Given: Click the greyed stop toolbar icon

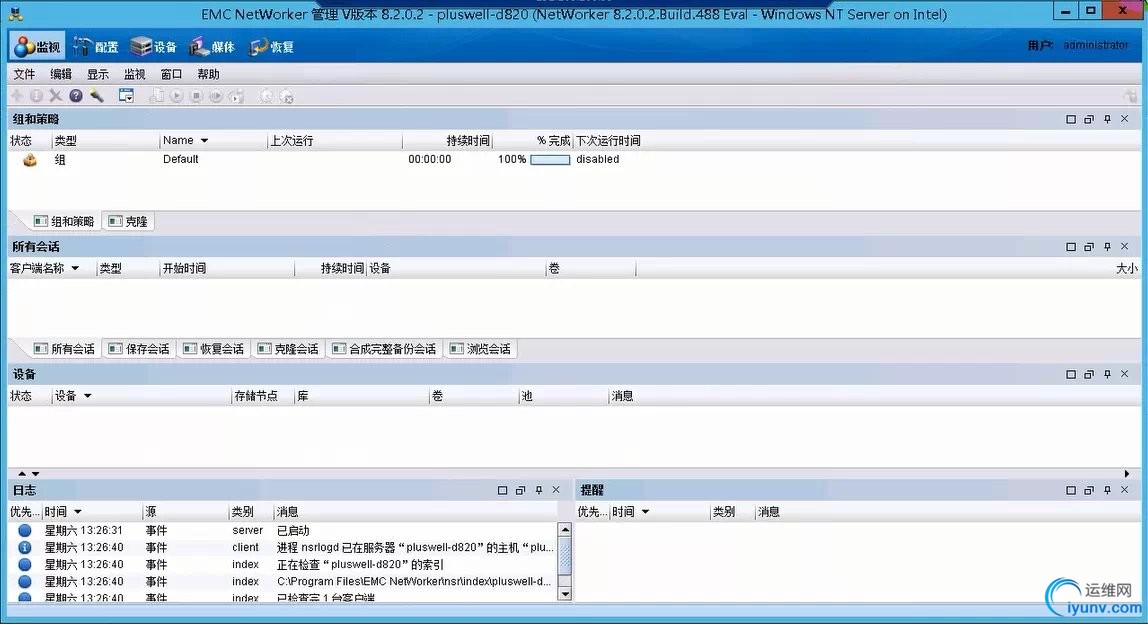Looking at the screenshot, I should point(195,96).
